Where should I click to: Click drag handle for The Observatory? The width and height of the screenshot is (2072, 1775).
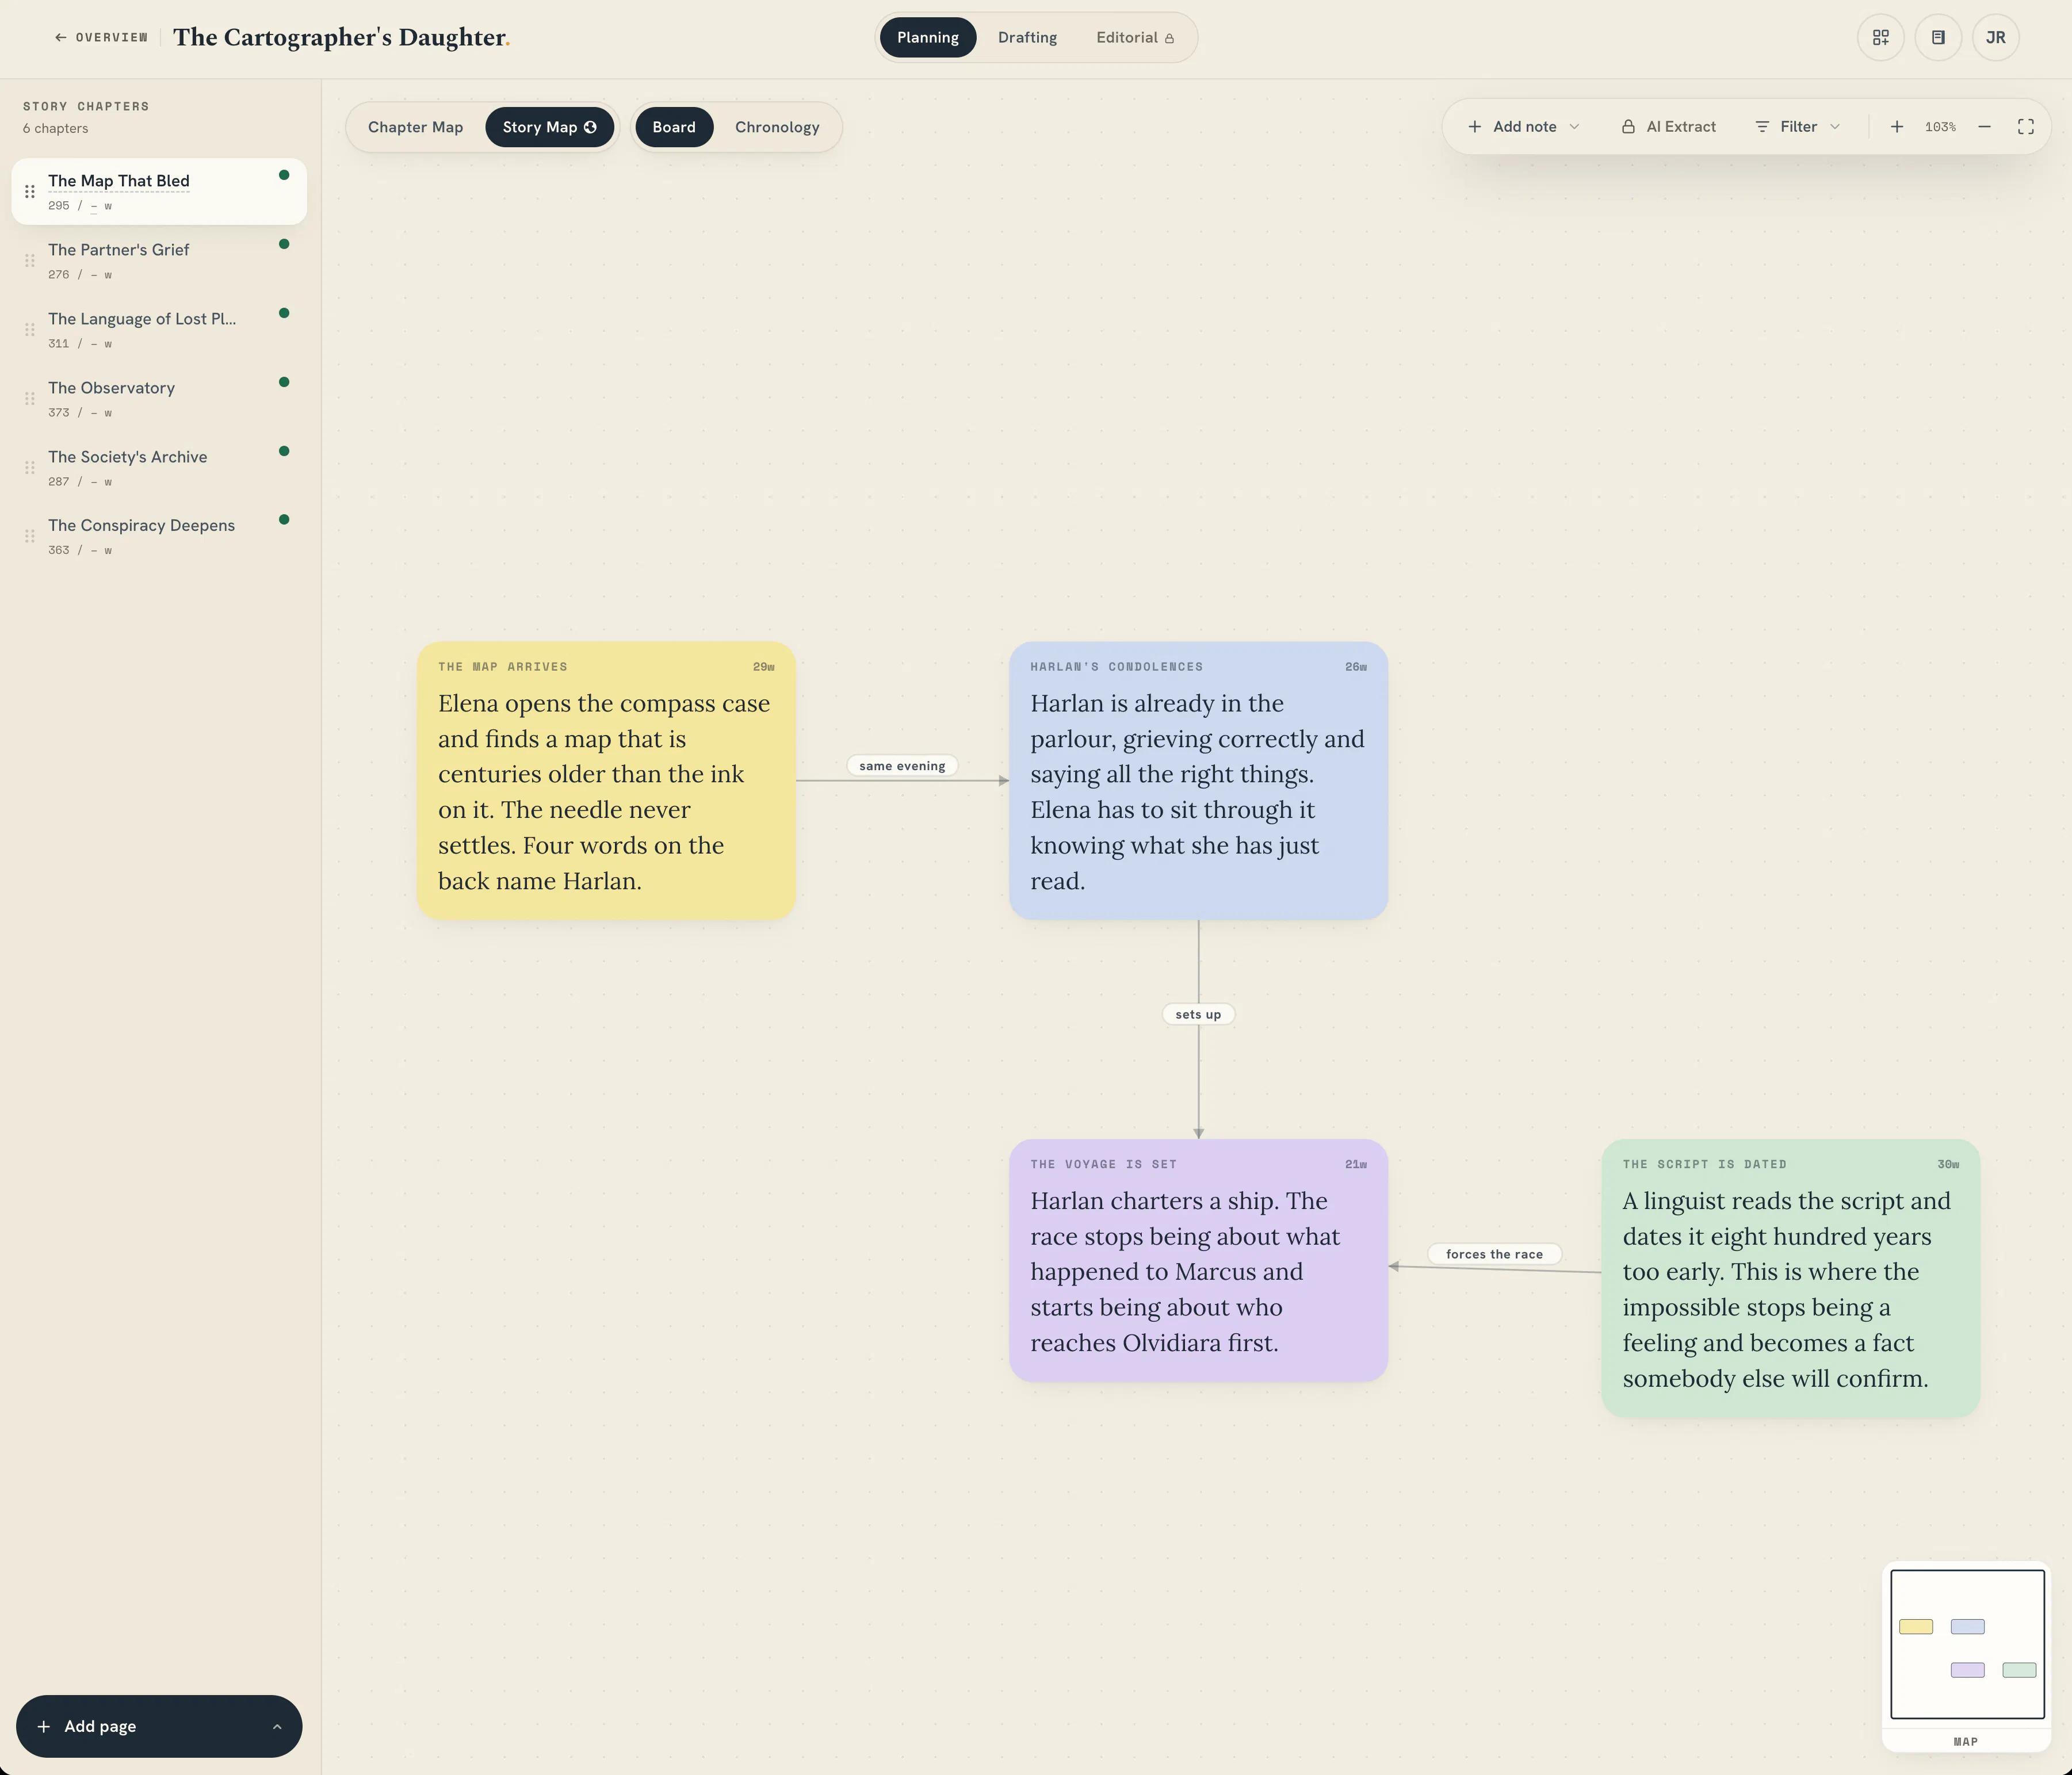30,398
